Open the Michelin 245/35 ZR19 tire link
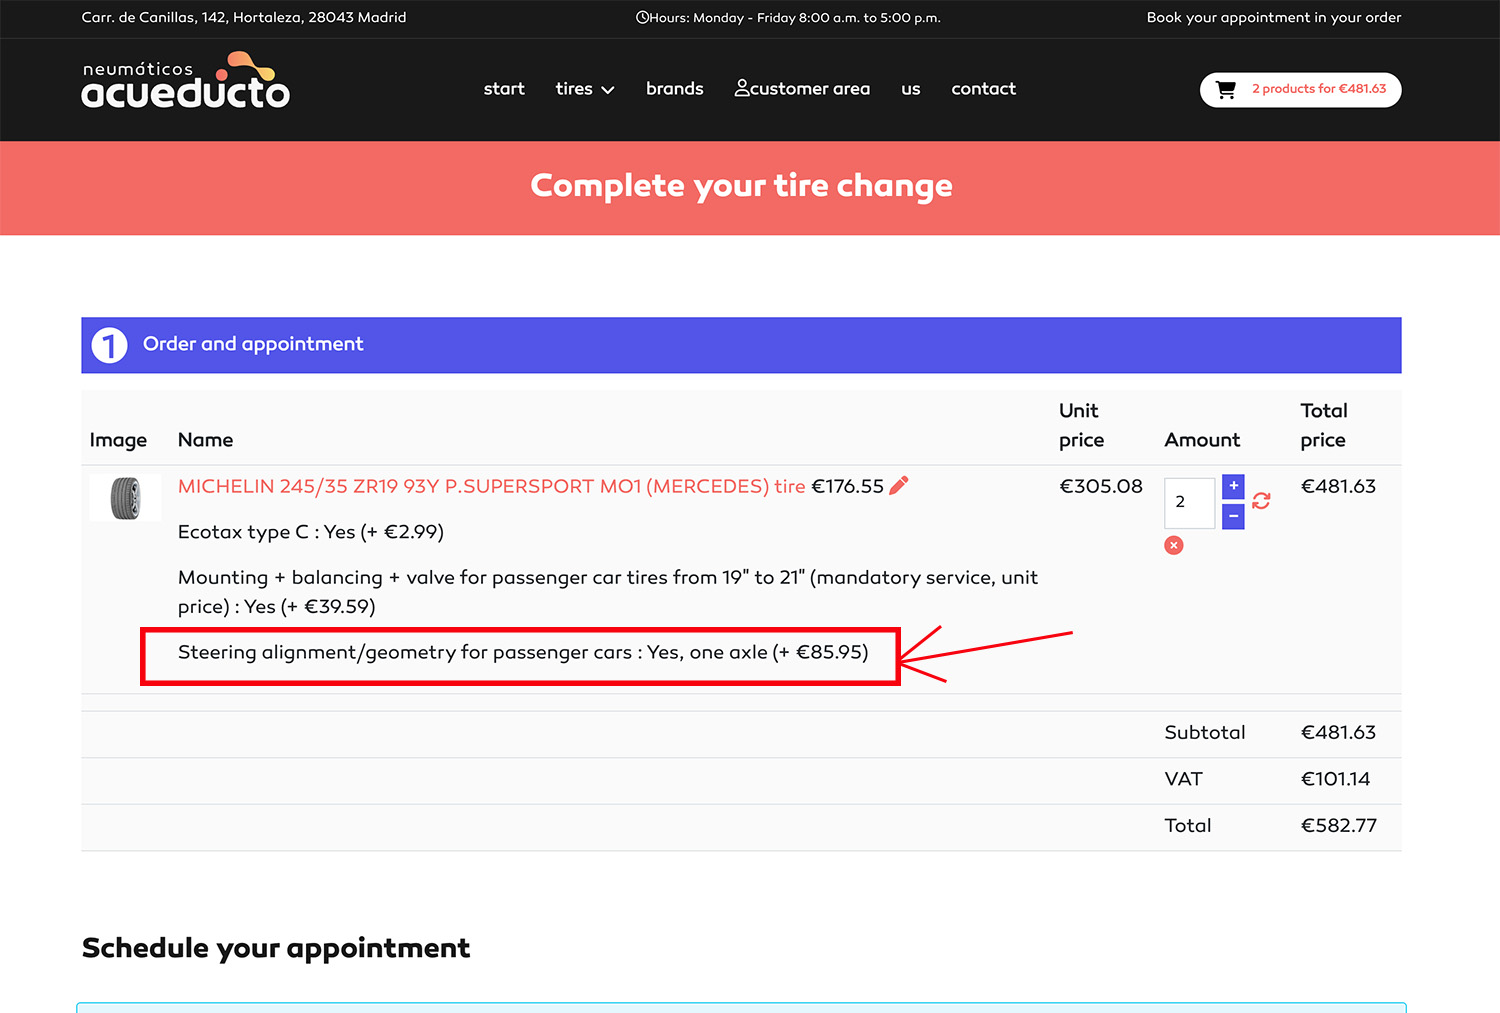1500x1013 pixels. pyautogui.click(x=491, y=487)
